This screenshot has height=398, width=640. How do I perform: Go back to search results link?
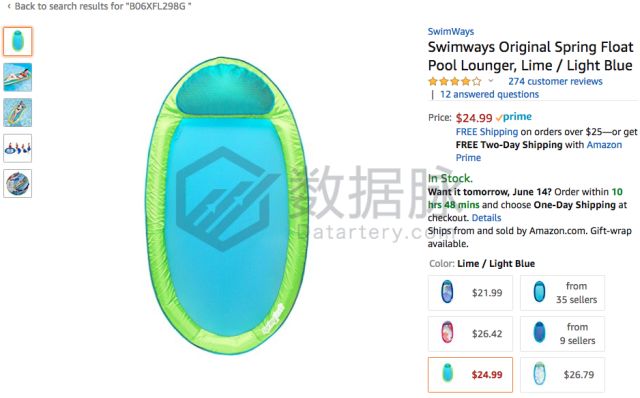coord(99,7)
